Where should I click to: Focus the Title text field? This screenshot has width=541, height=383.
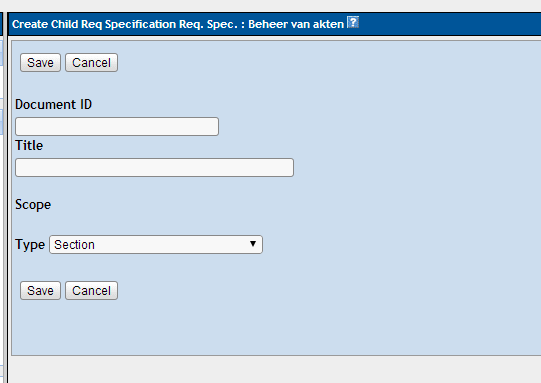tap(155, 167)
